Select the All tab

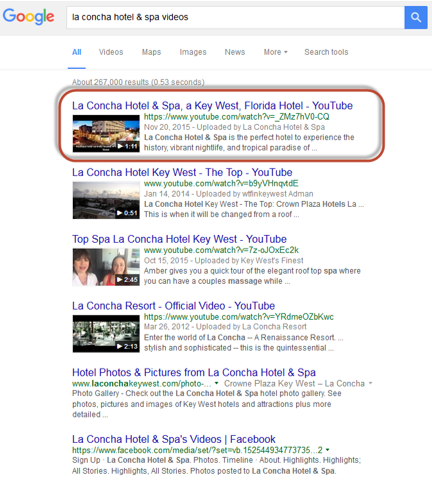pos(77,52)
